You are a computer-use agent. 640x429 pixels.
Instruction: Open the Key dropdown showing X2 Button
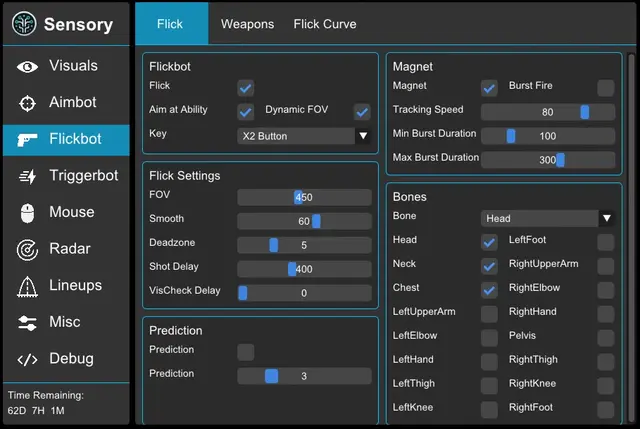click(x=304, y=135)
